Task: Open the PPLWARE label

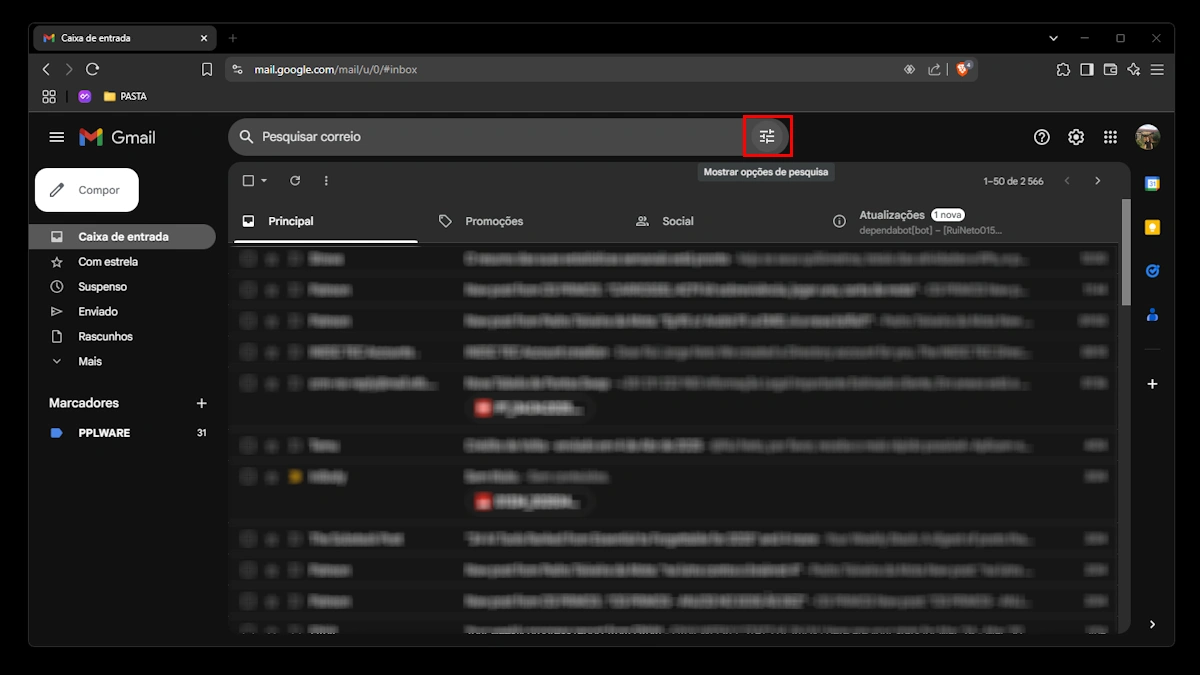Action: coord(104,433)
